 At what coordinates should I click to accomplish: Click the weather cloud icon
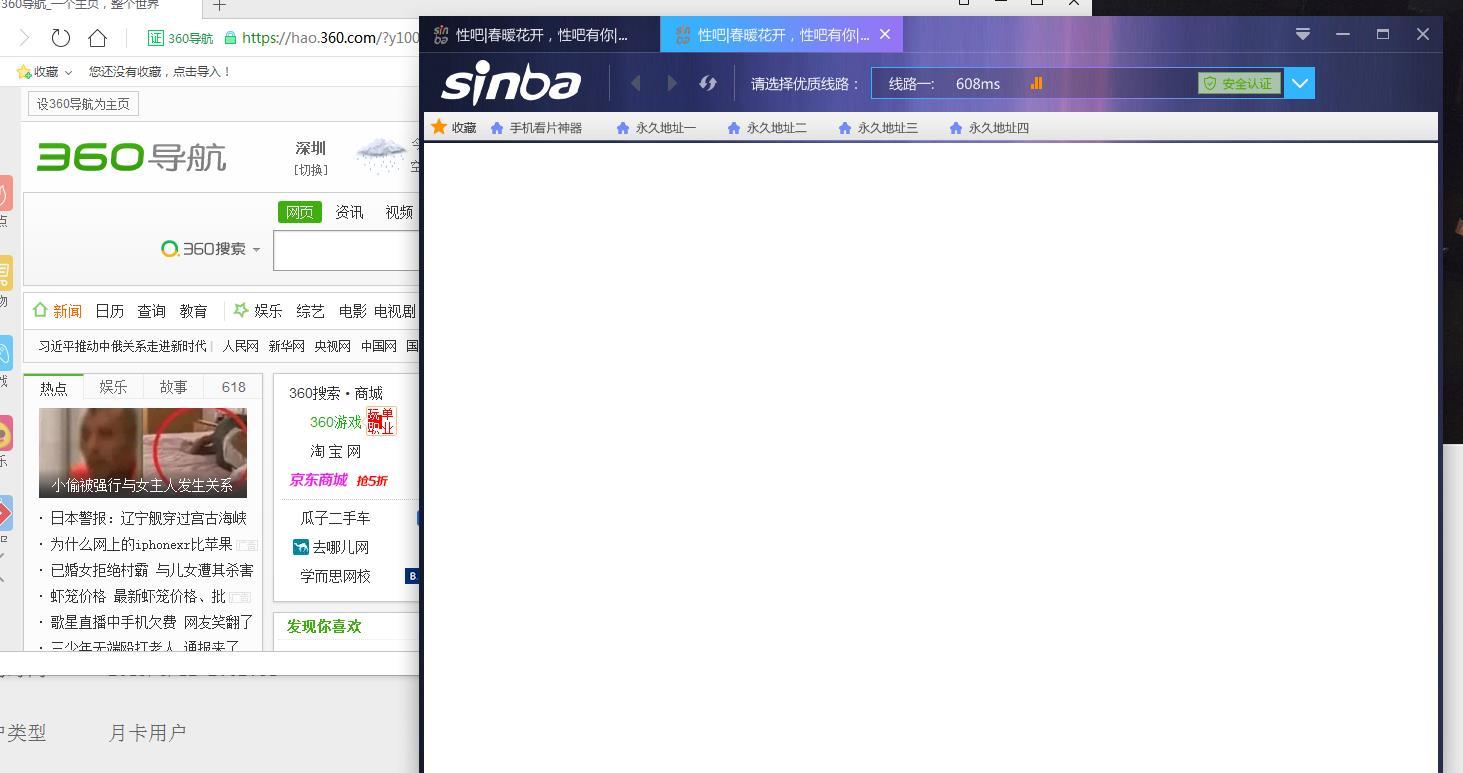point(381,155)
